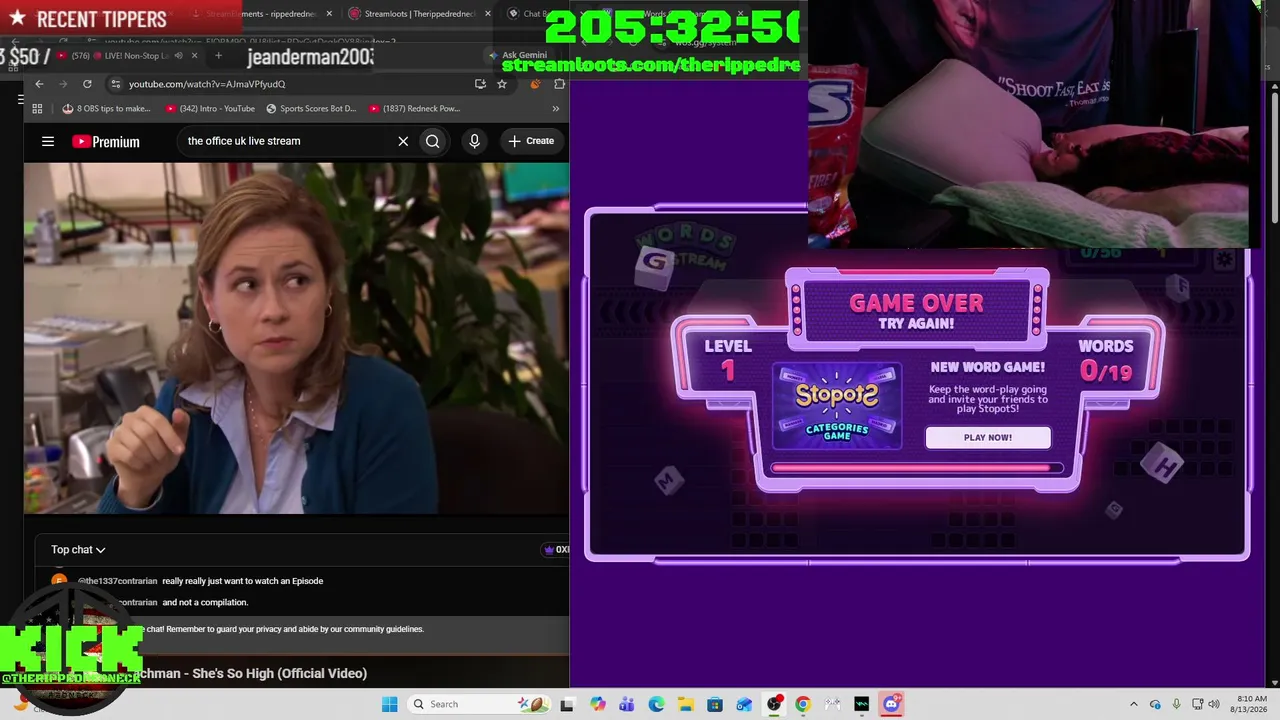Install app icon in the address bar
Screen dimensions: 1280x720
(x=481, y=84)
